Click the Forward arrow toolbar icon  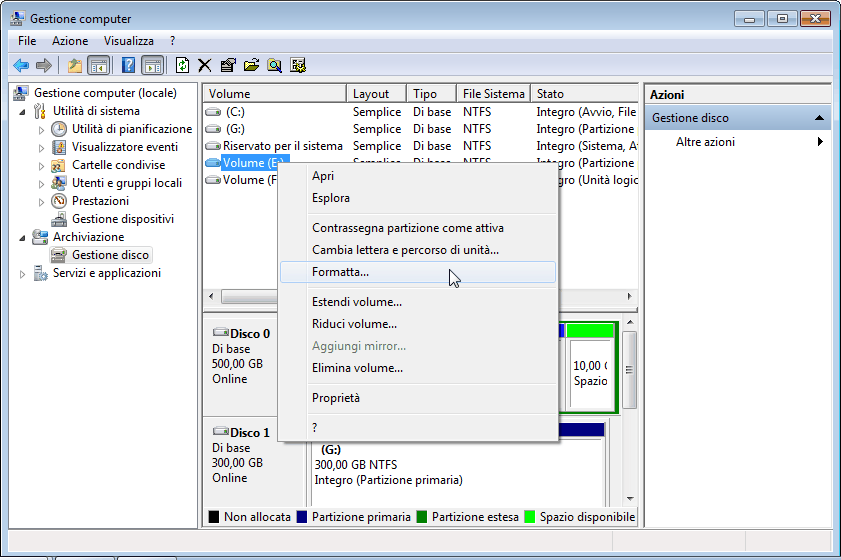[x=43, y=65]
